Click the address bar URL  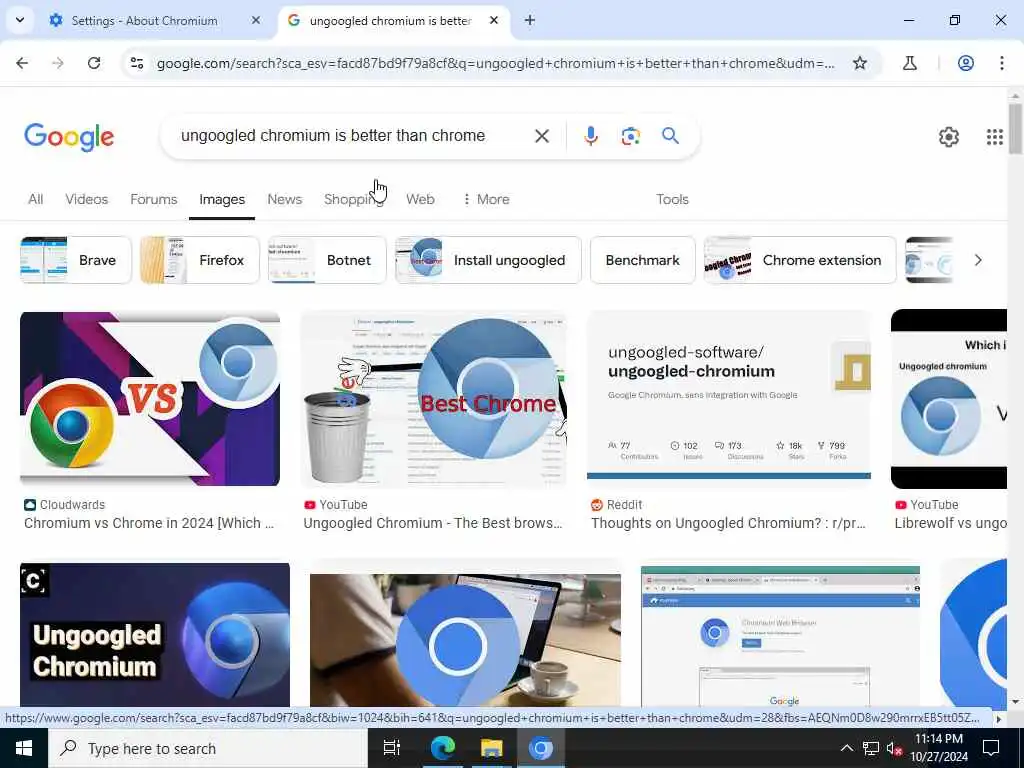[496, 63]
